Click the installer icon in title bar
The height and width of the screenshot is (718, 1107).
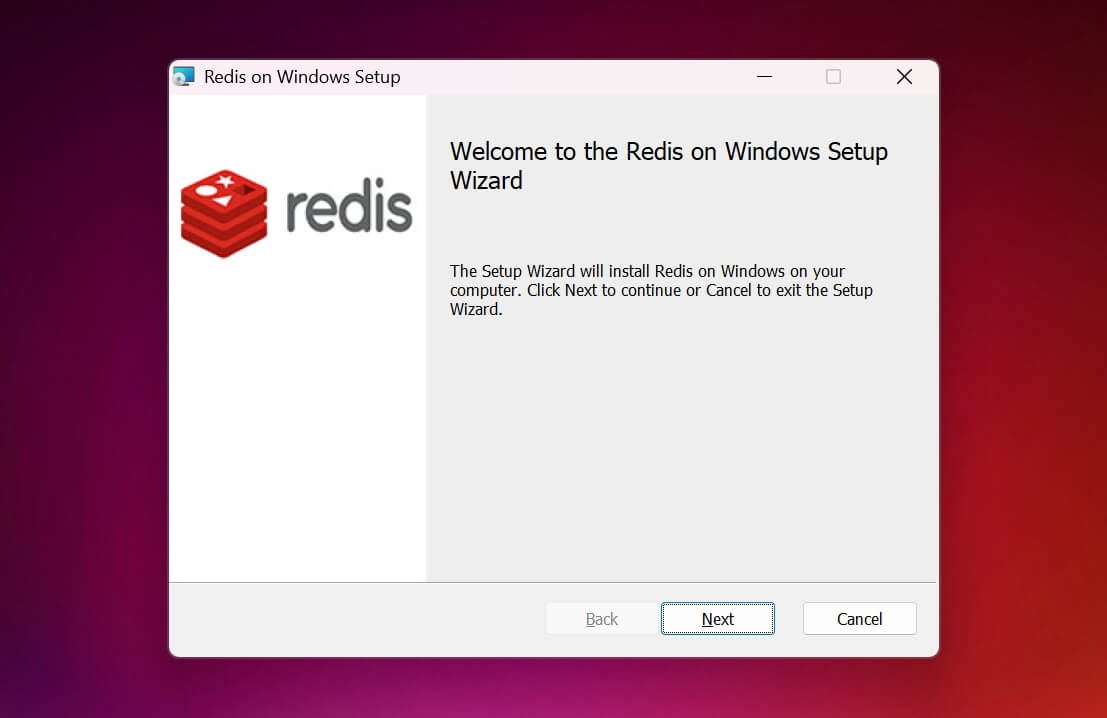(184, 76)
